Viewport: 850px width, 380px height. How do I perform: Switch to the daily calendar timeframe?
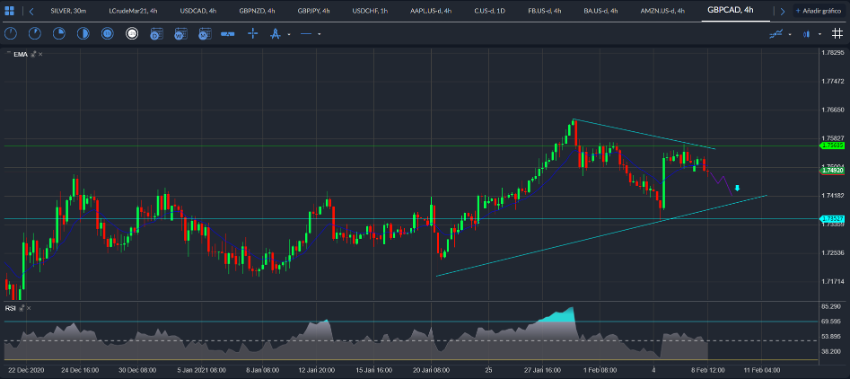coord(156,34)
